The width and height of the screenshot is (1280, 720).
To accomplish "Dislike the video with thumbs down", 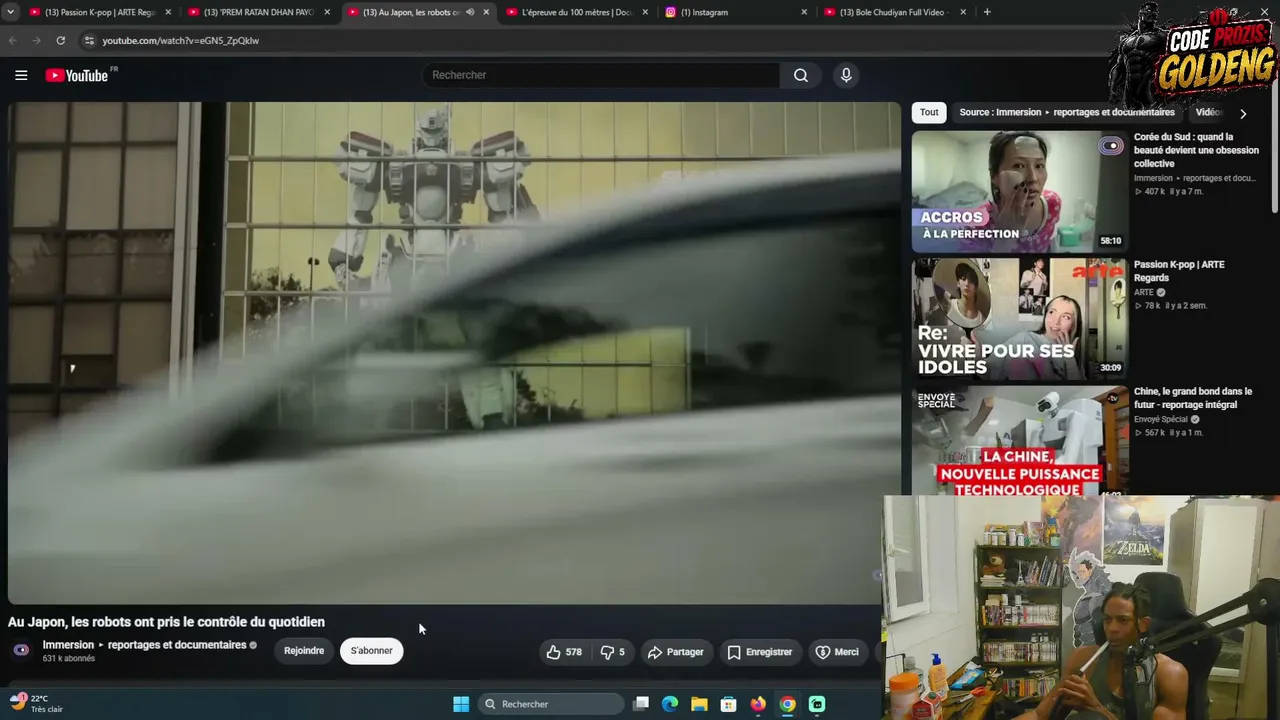I will (612, 652).
